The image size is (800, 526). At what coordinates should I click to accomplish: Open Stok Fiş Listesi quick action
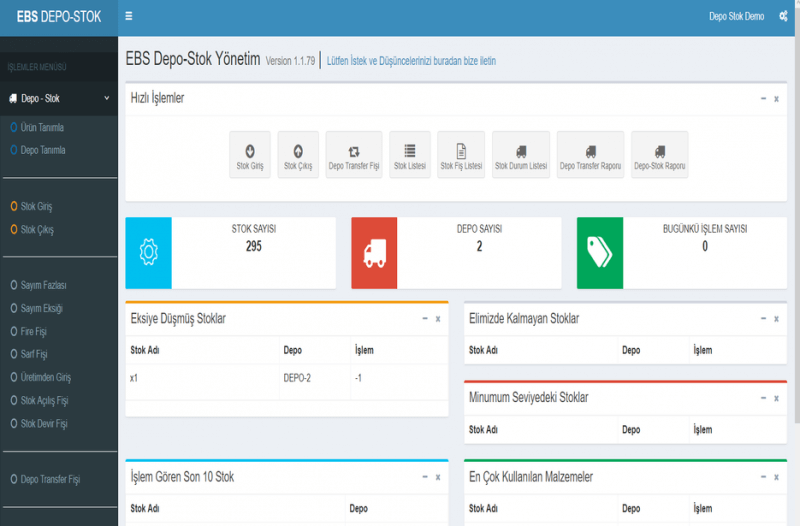click(x=461, y=155)
